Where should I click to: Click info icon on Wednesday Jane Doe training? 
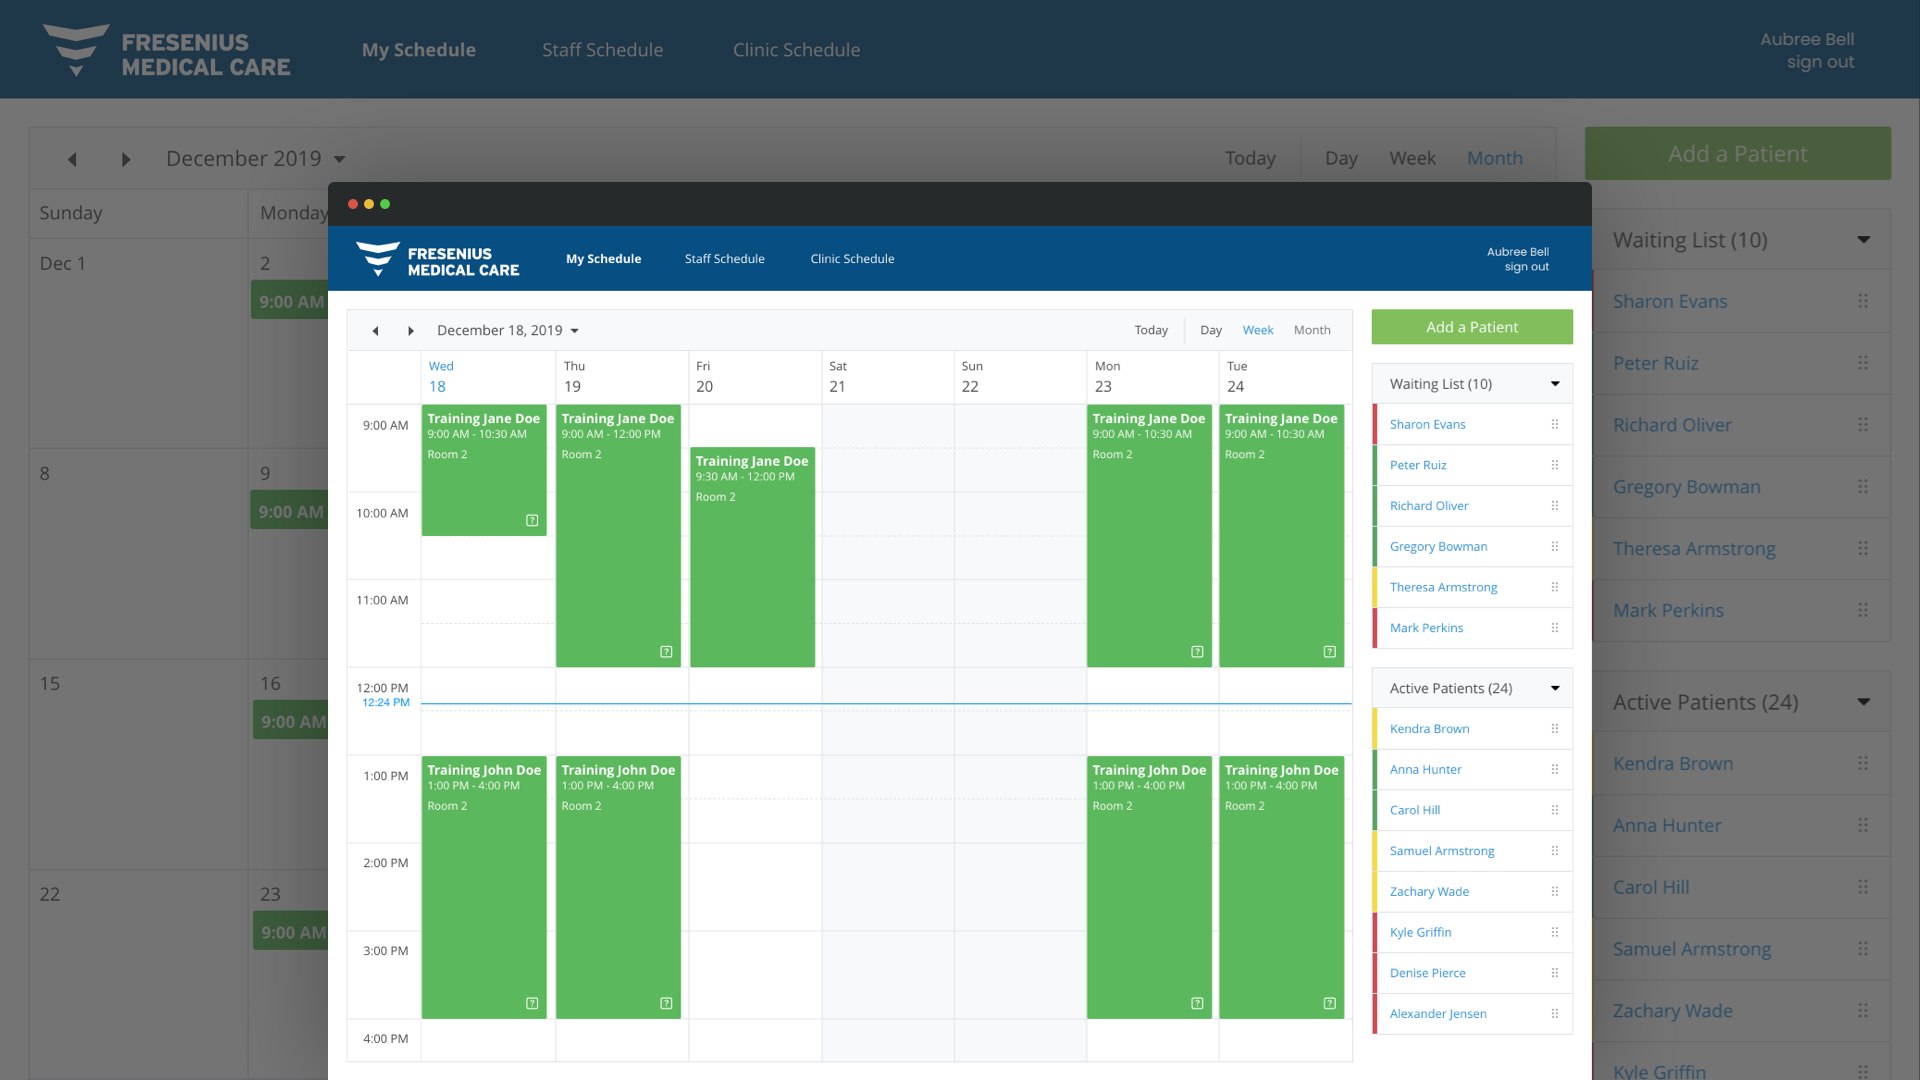pyautogui.click(x=532, y=520)
